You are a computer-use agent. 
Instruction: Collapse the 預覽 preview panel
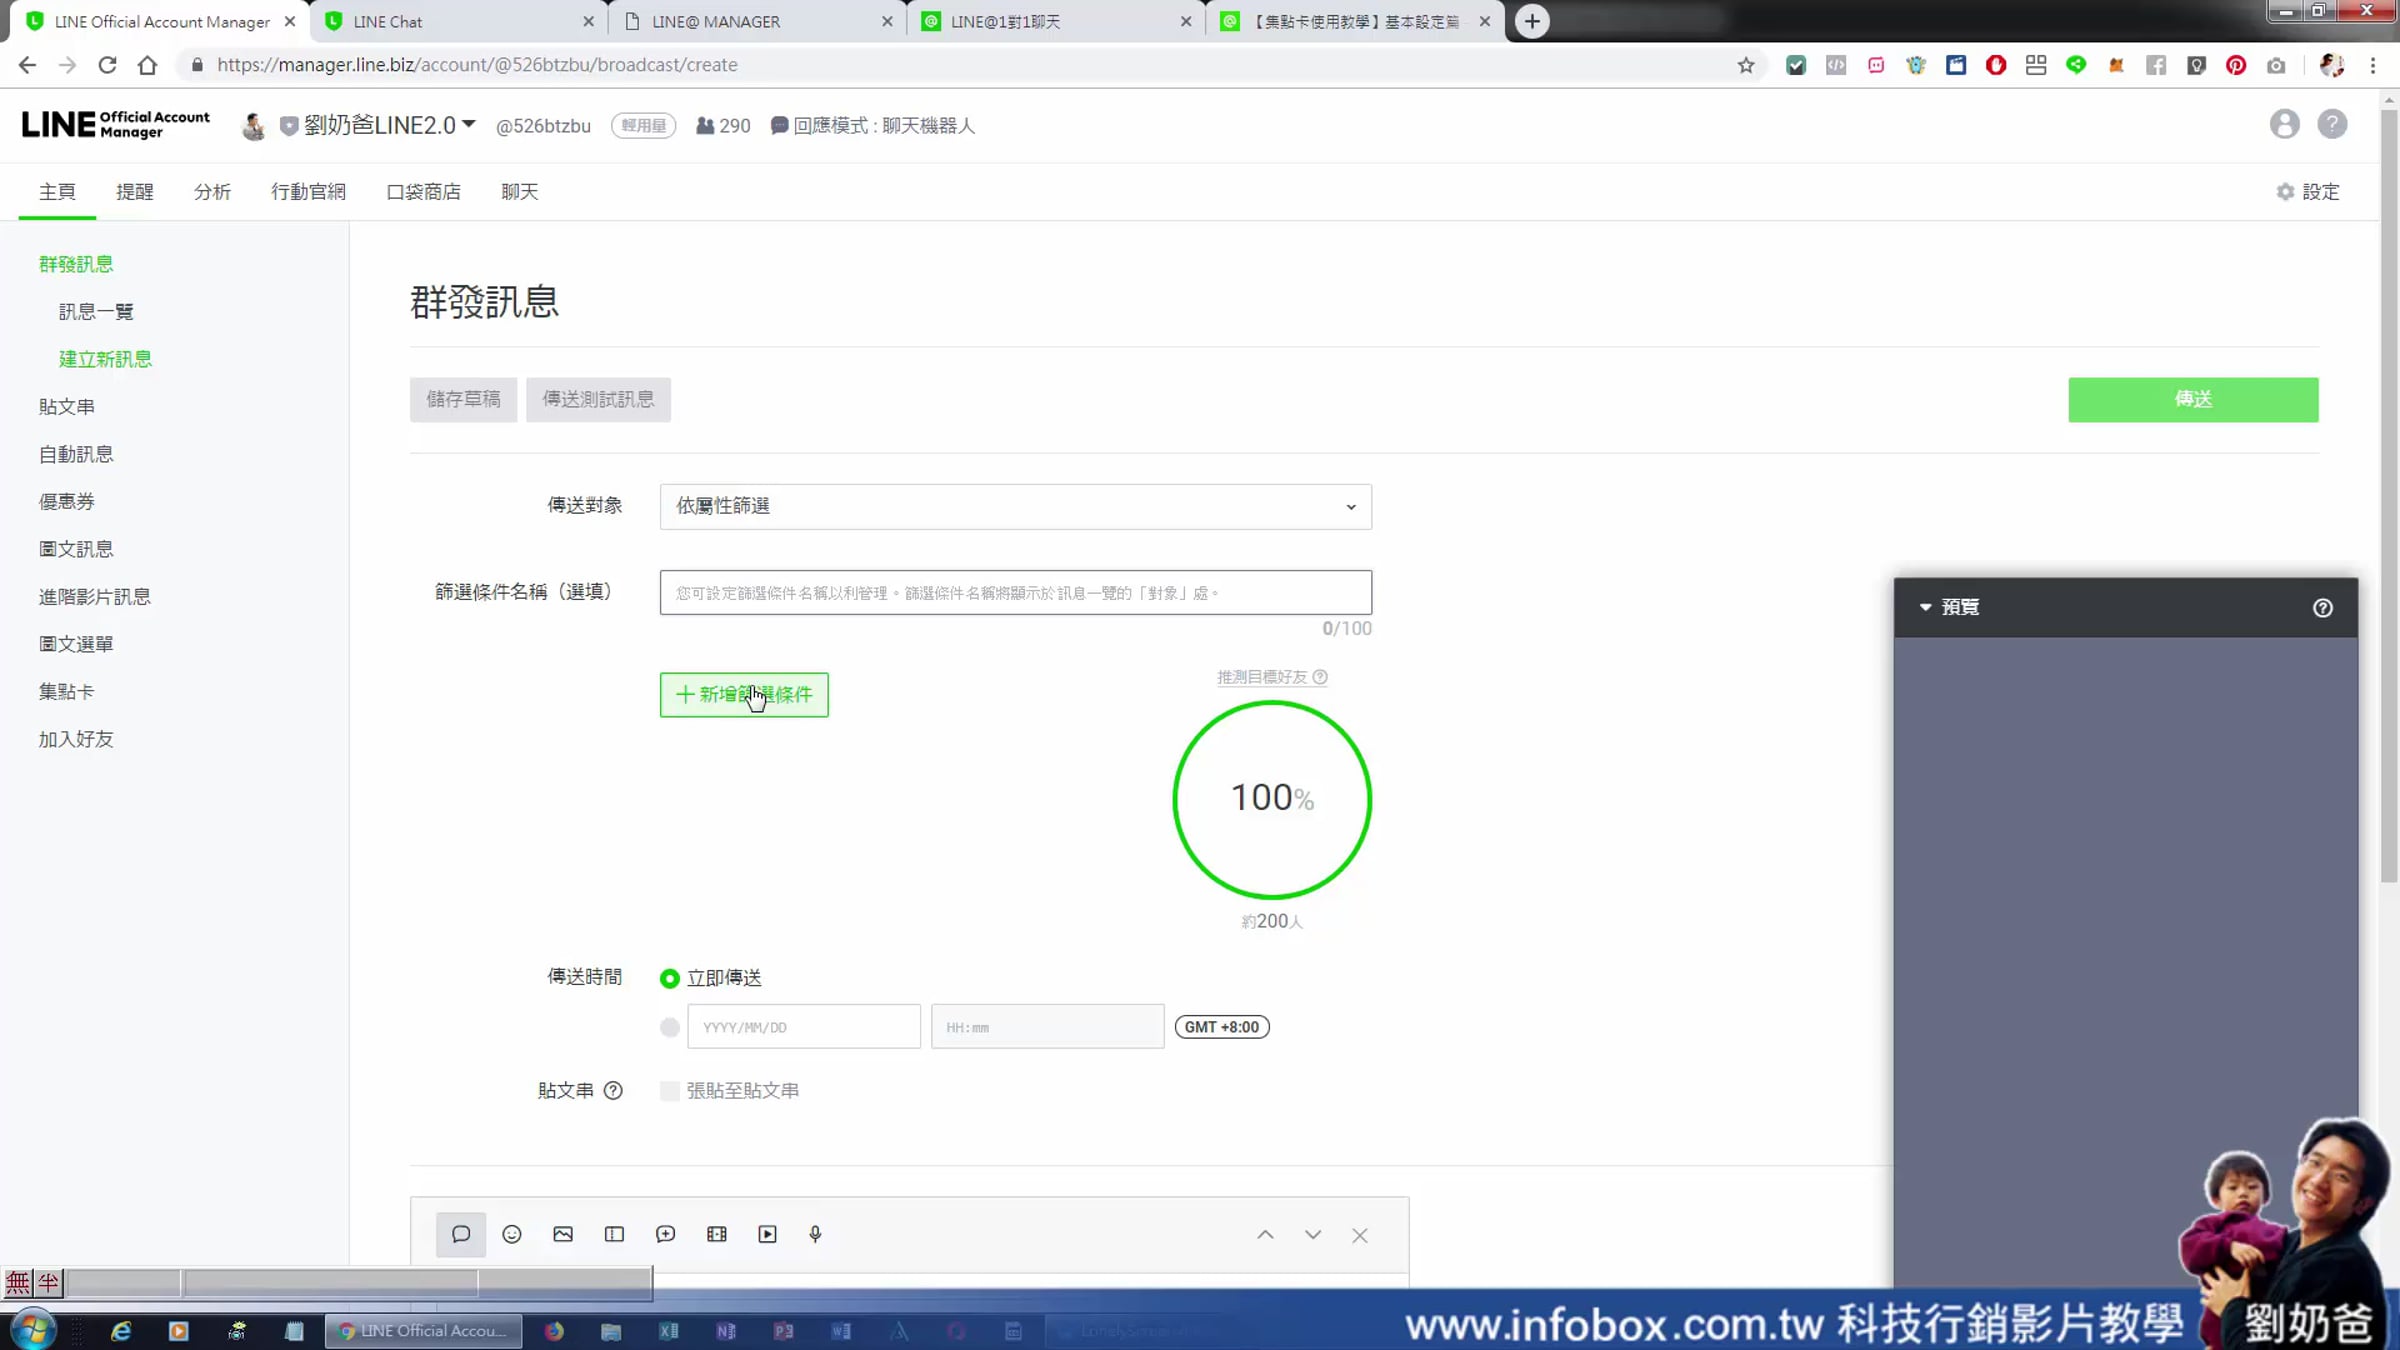click(x=1925, y=607)
